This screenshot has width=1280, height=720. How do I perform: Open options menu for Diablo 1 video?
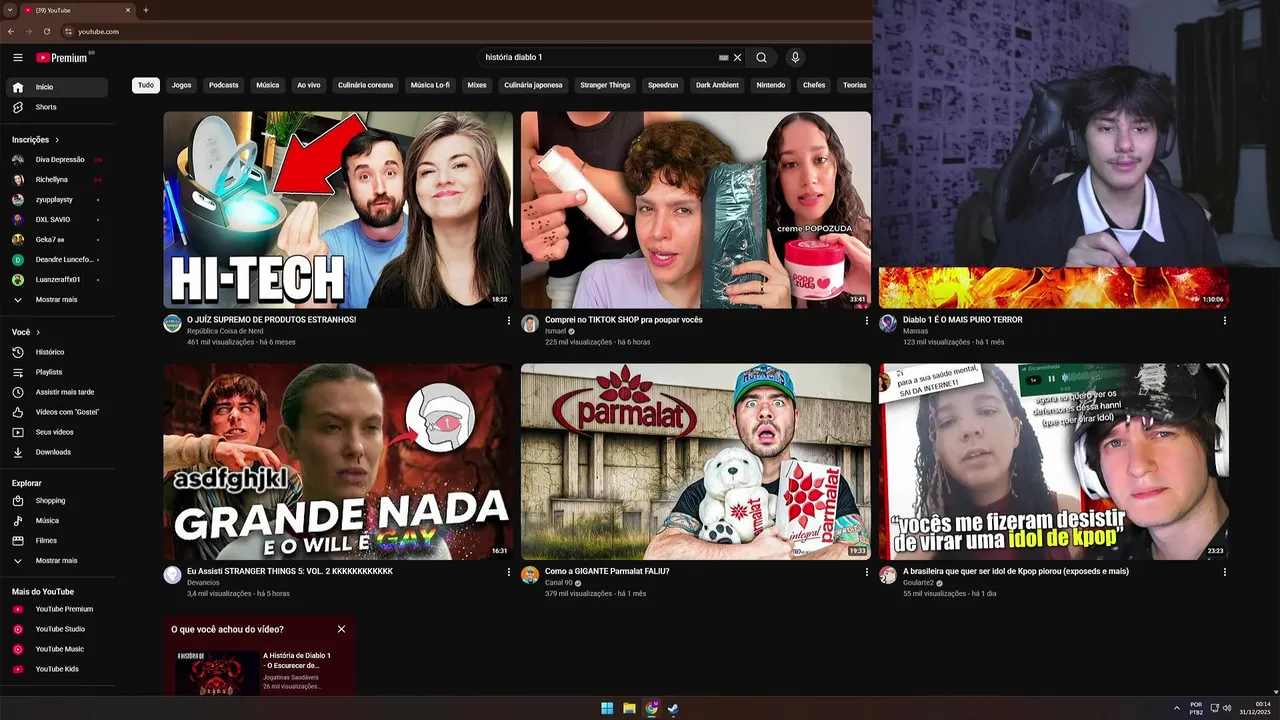point(1224,321)
